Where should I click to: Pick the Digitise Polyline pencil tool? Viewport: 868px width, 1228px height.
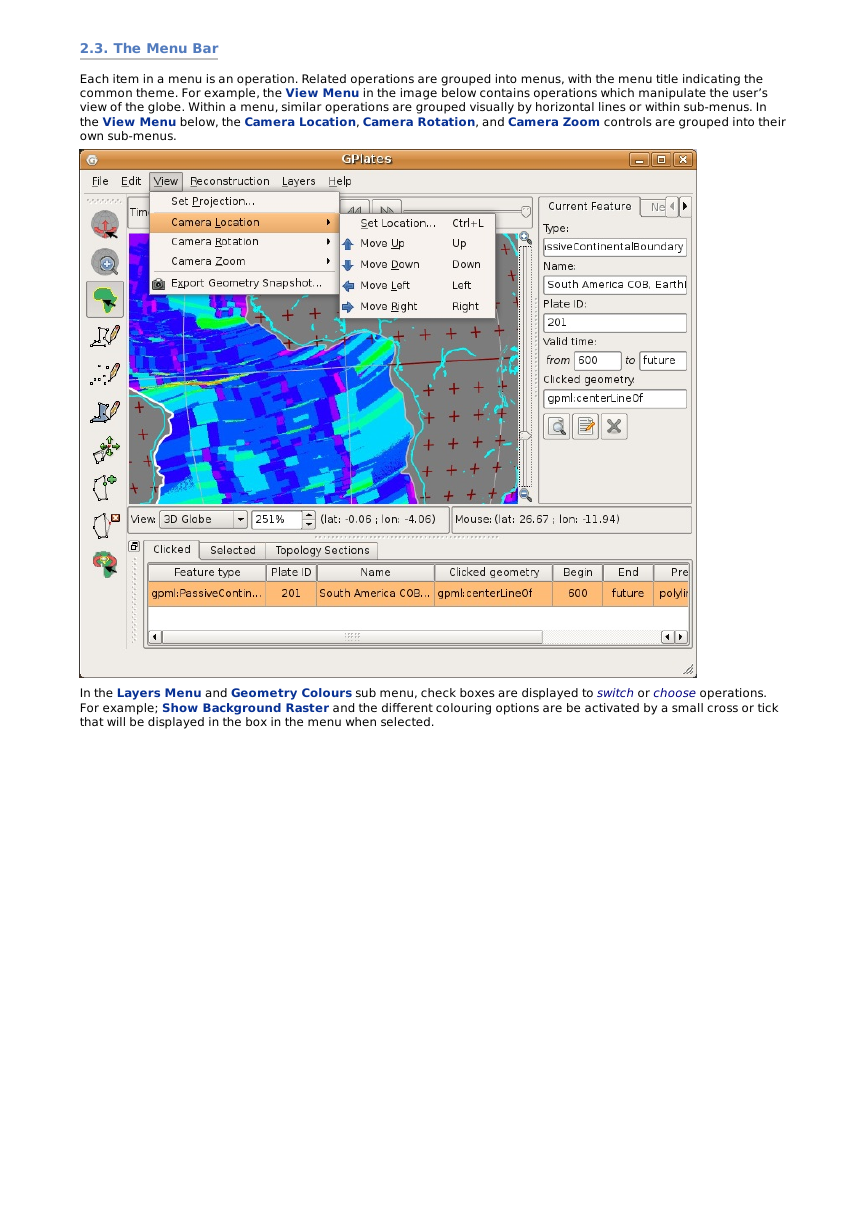click(x=105, y=337)
